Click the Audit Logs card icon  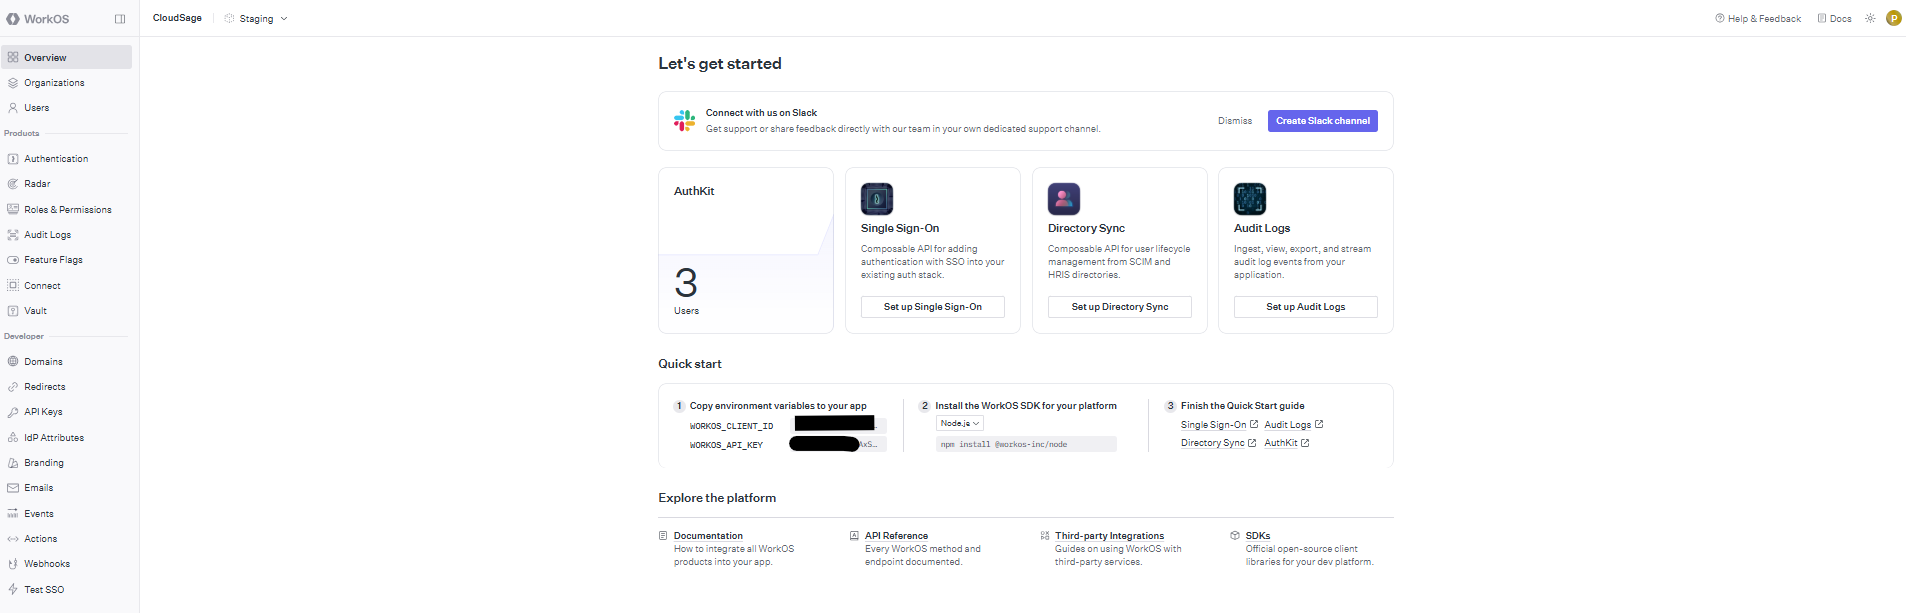(x=1250, y=199)
